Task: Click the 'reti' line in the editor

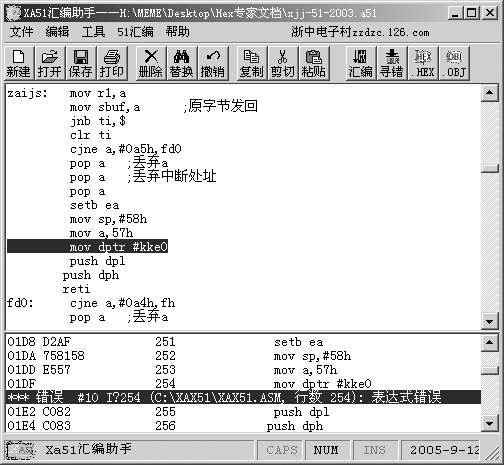Action: click(x=76, y=289)
